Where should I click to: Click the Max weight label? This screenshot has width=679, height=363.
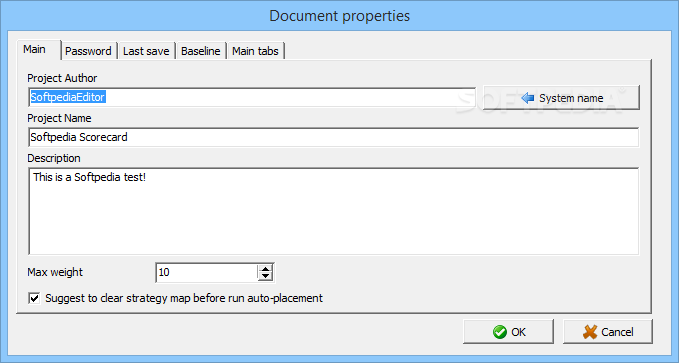coord(55,272)
